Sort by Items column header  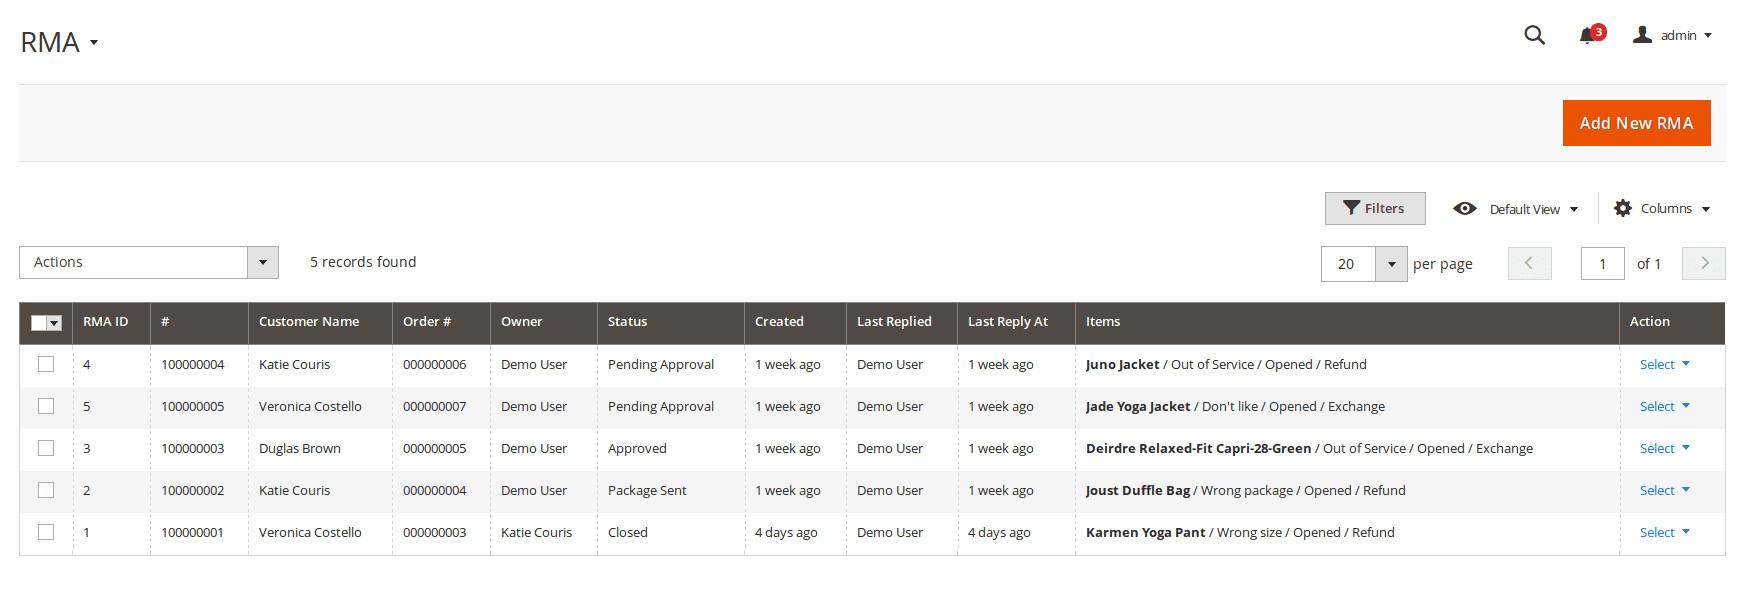coord(1347,322)
